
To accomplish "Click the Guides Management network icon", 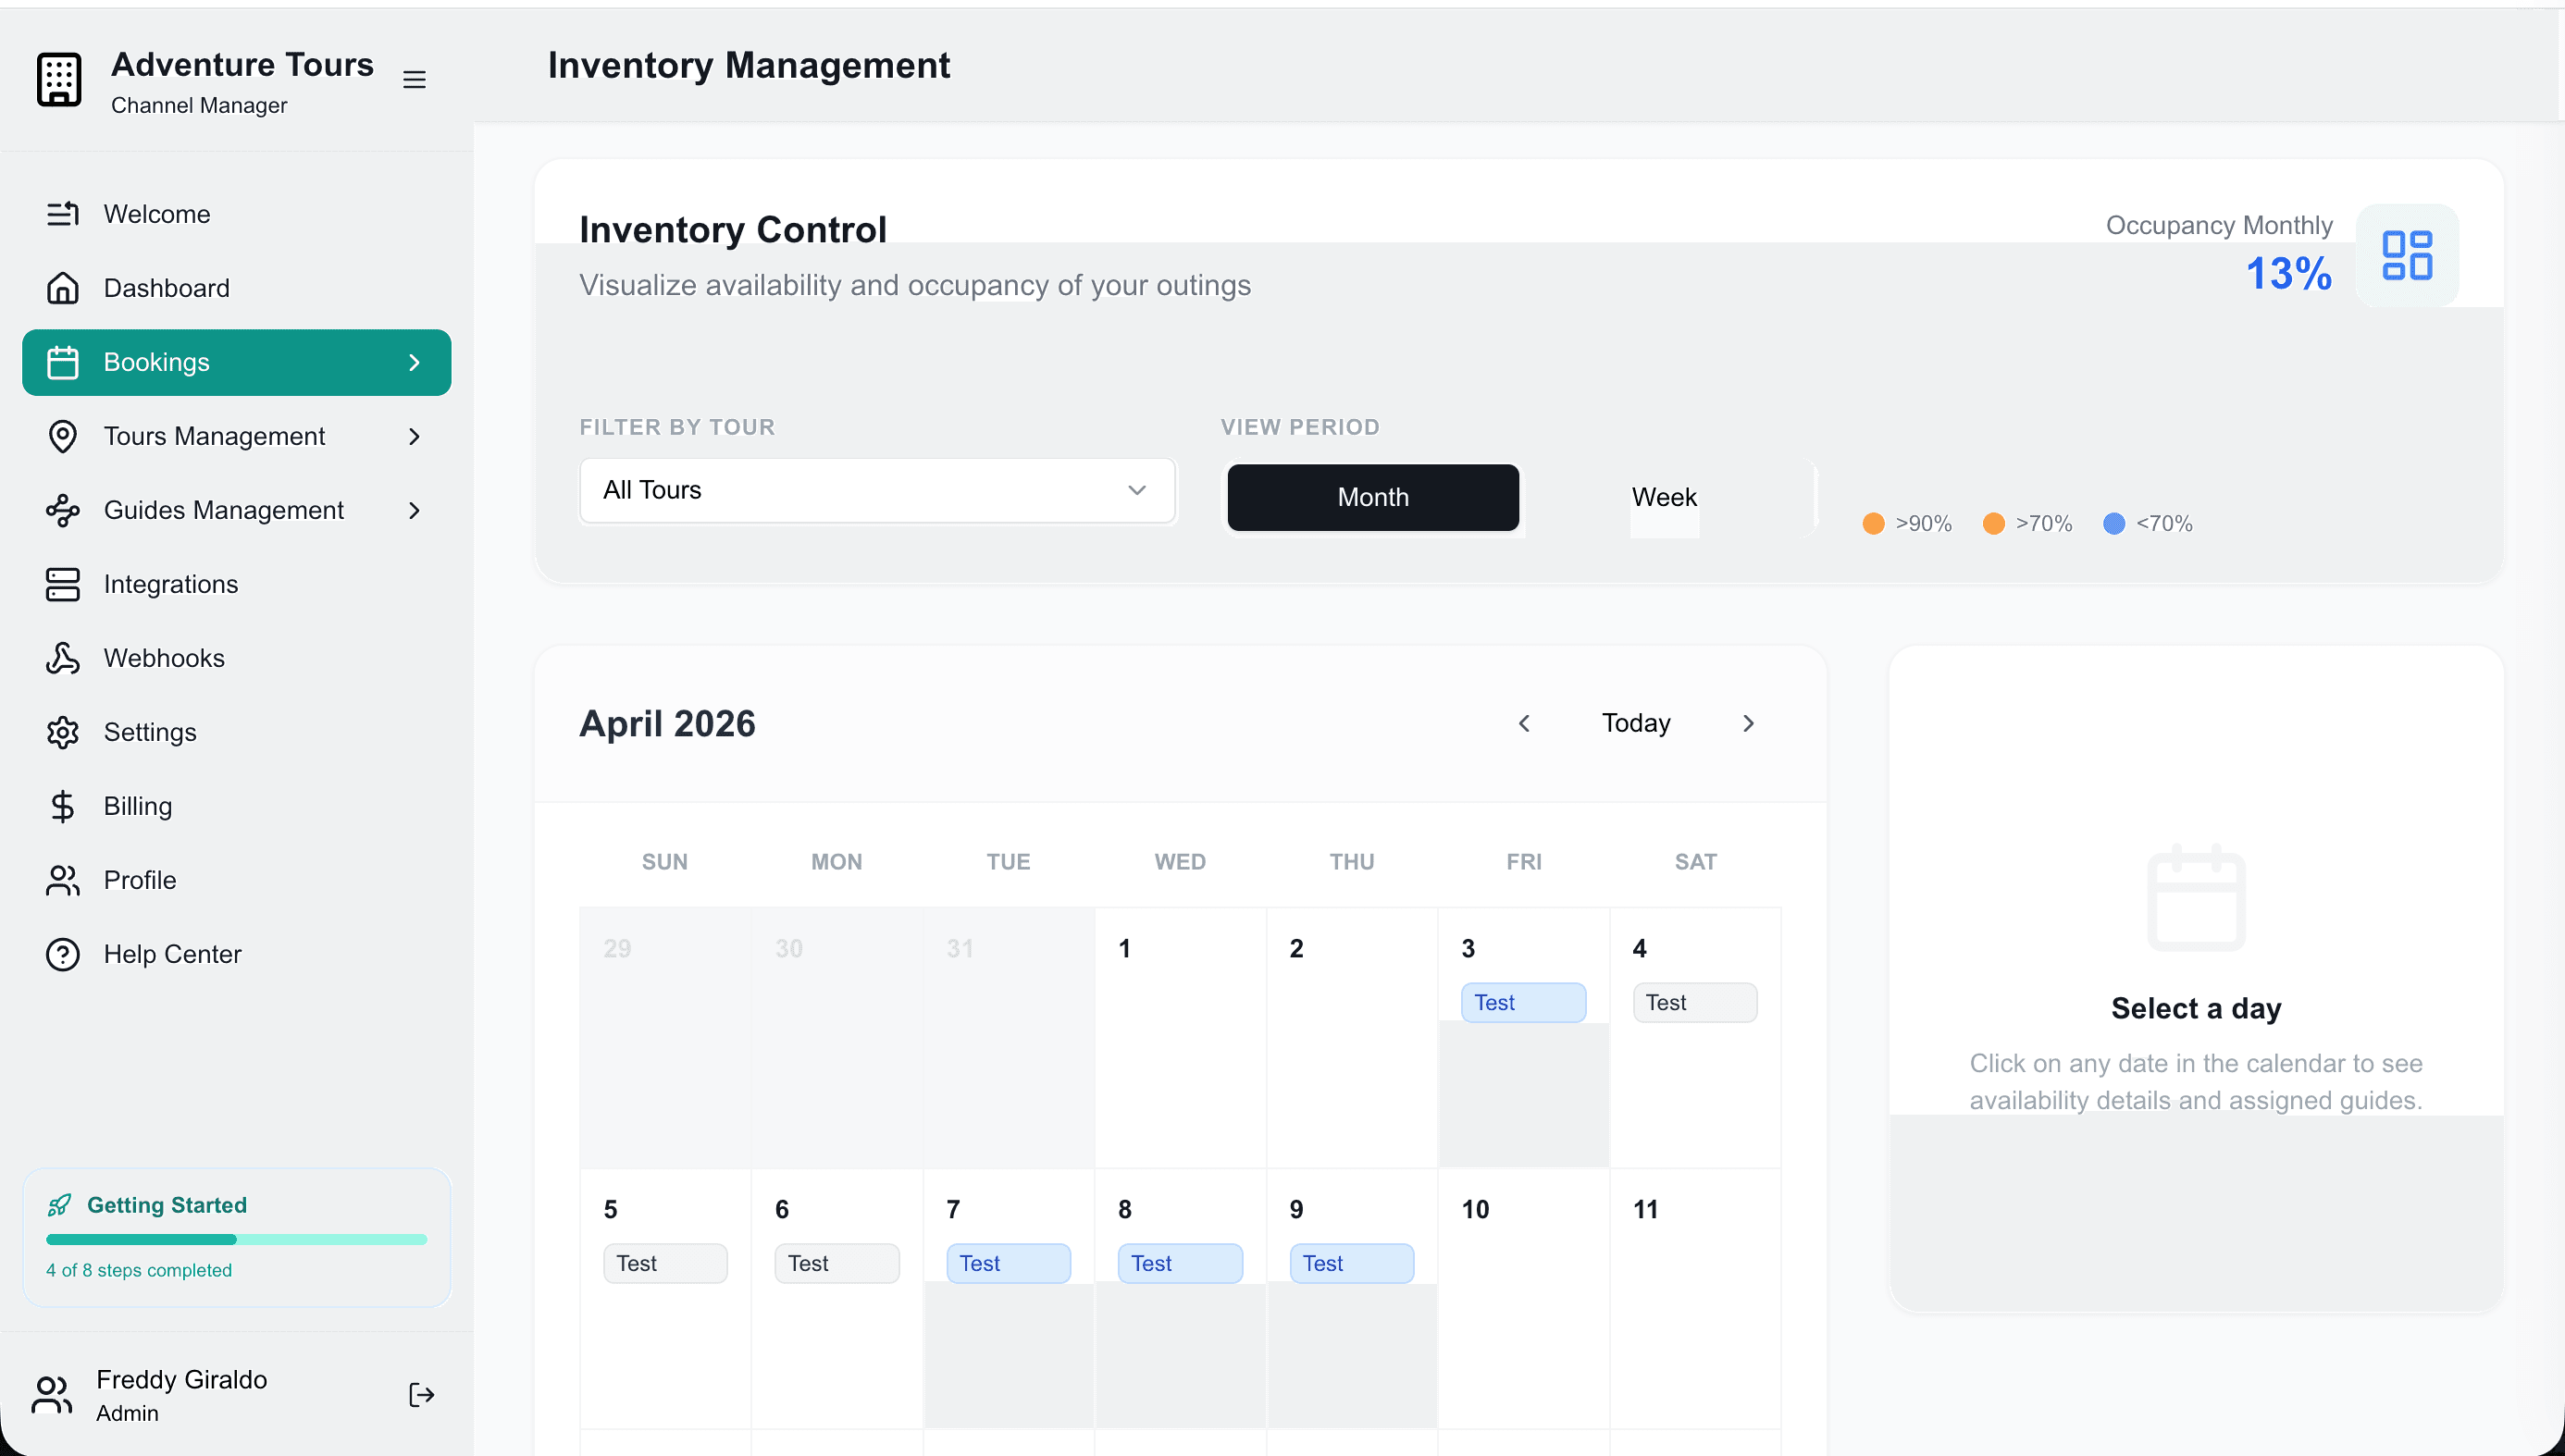I will [62, 510].
